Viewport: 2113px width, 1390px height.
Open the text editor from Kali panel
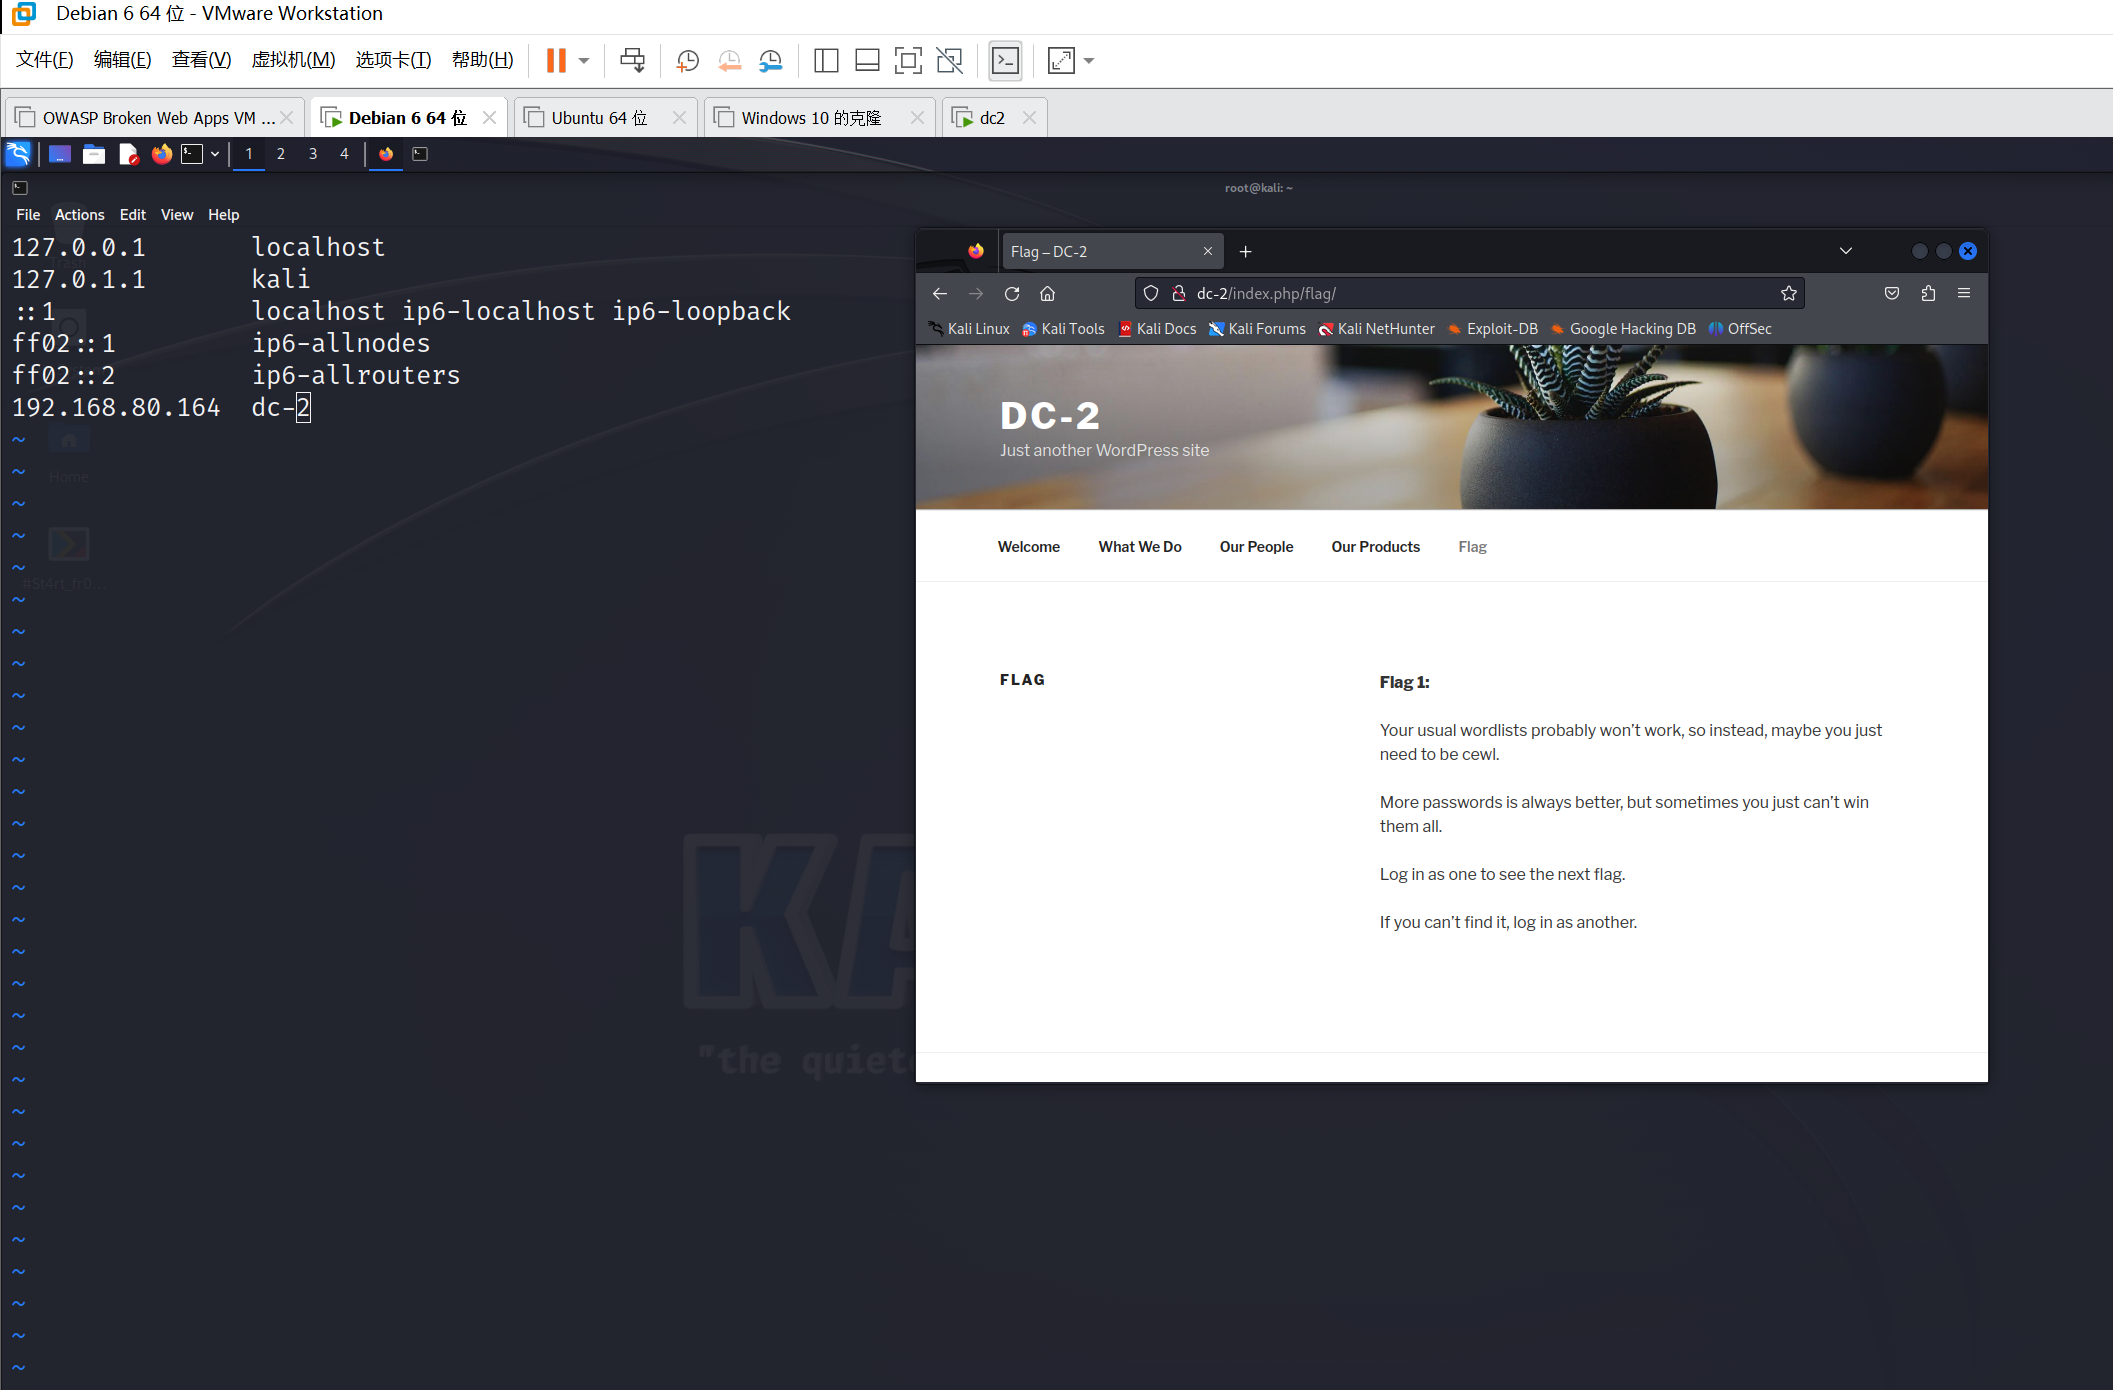tap(128, 154)
